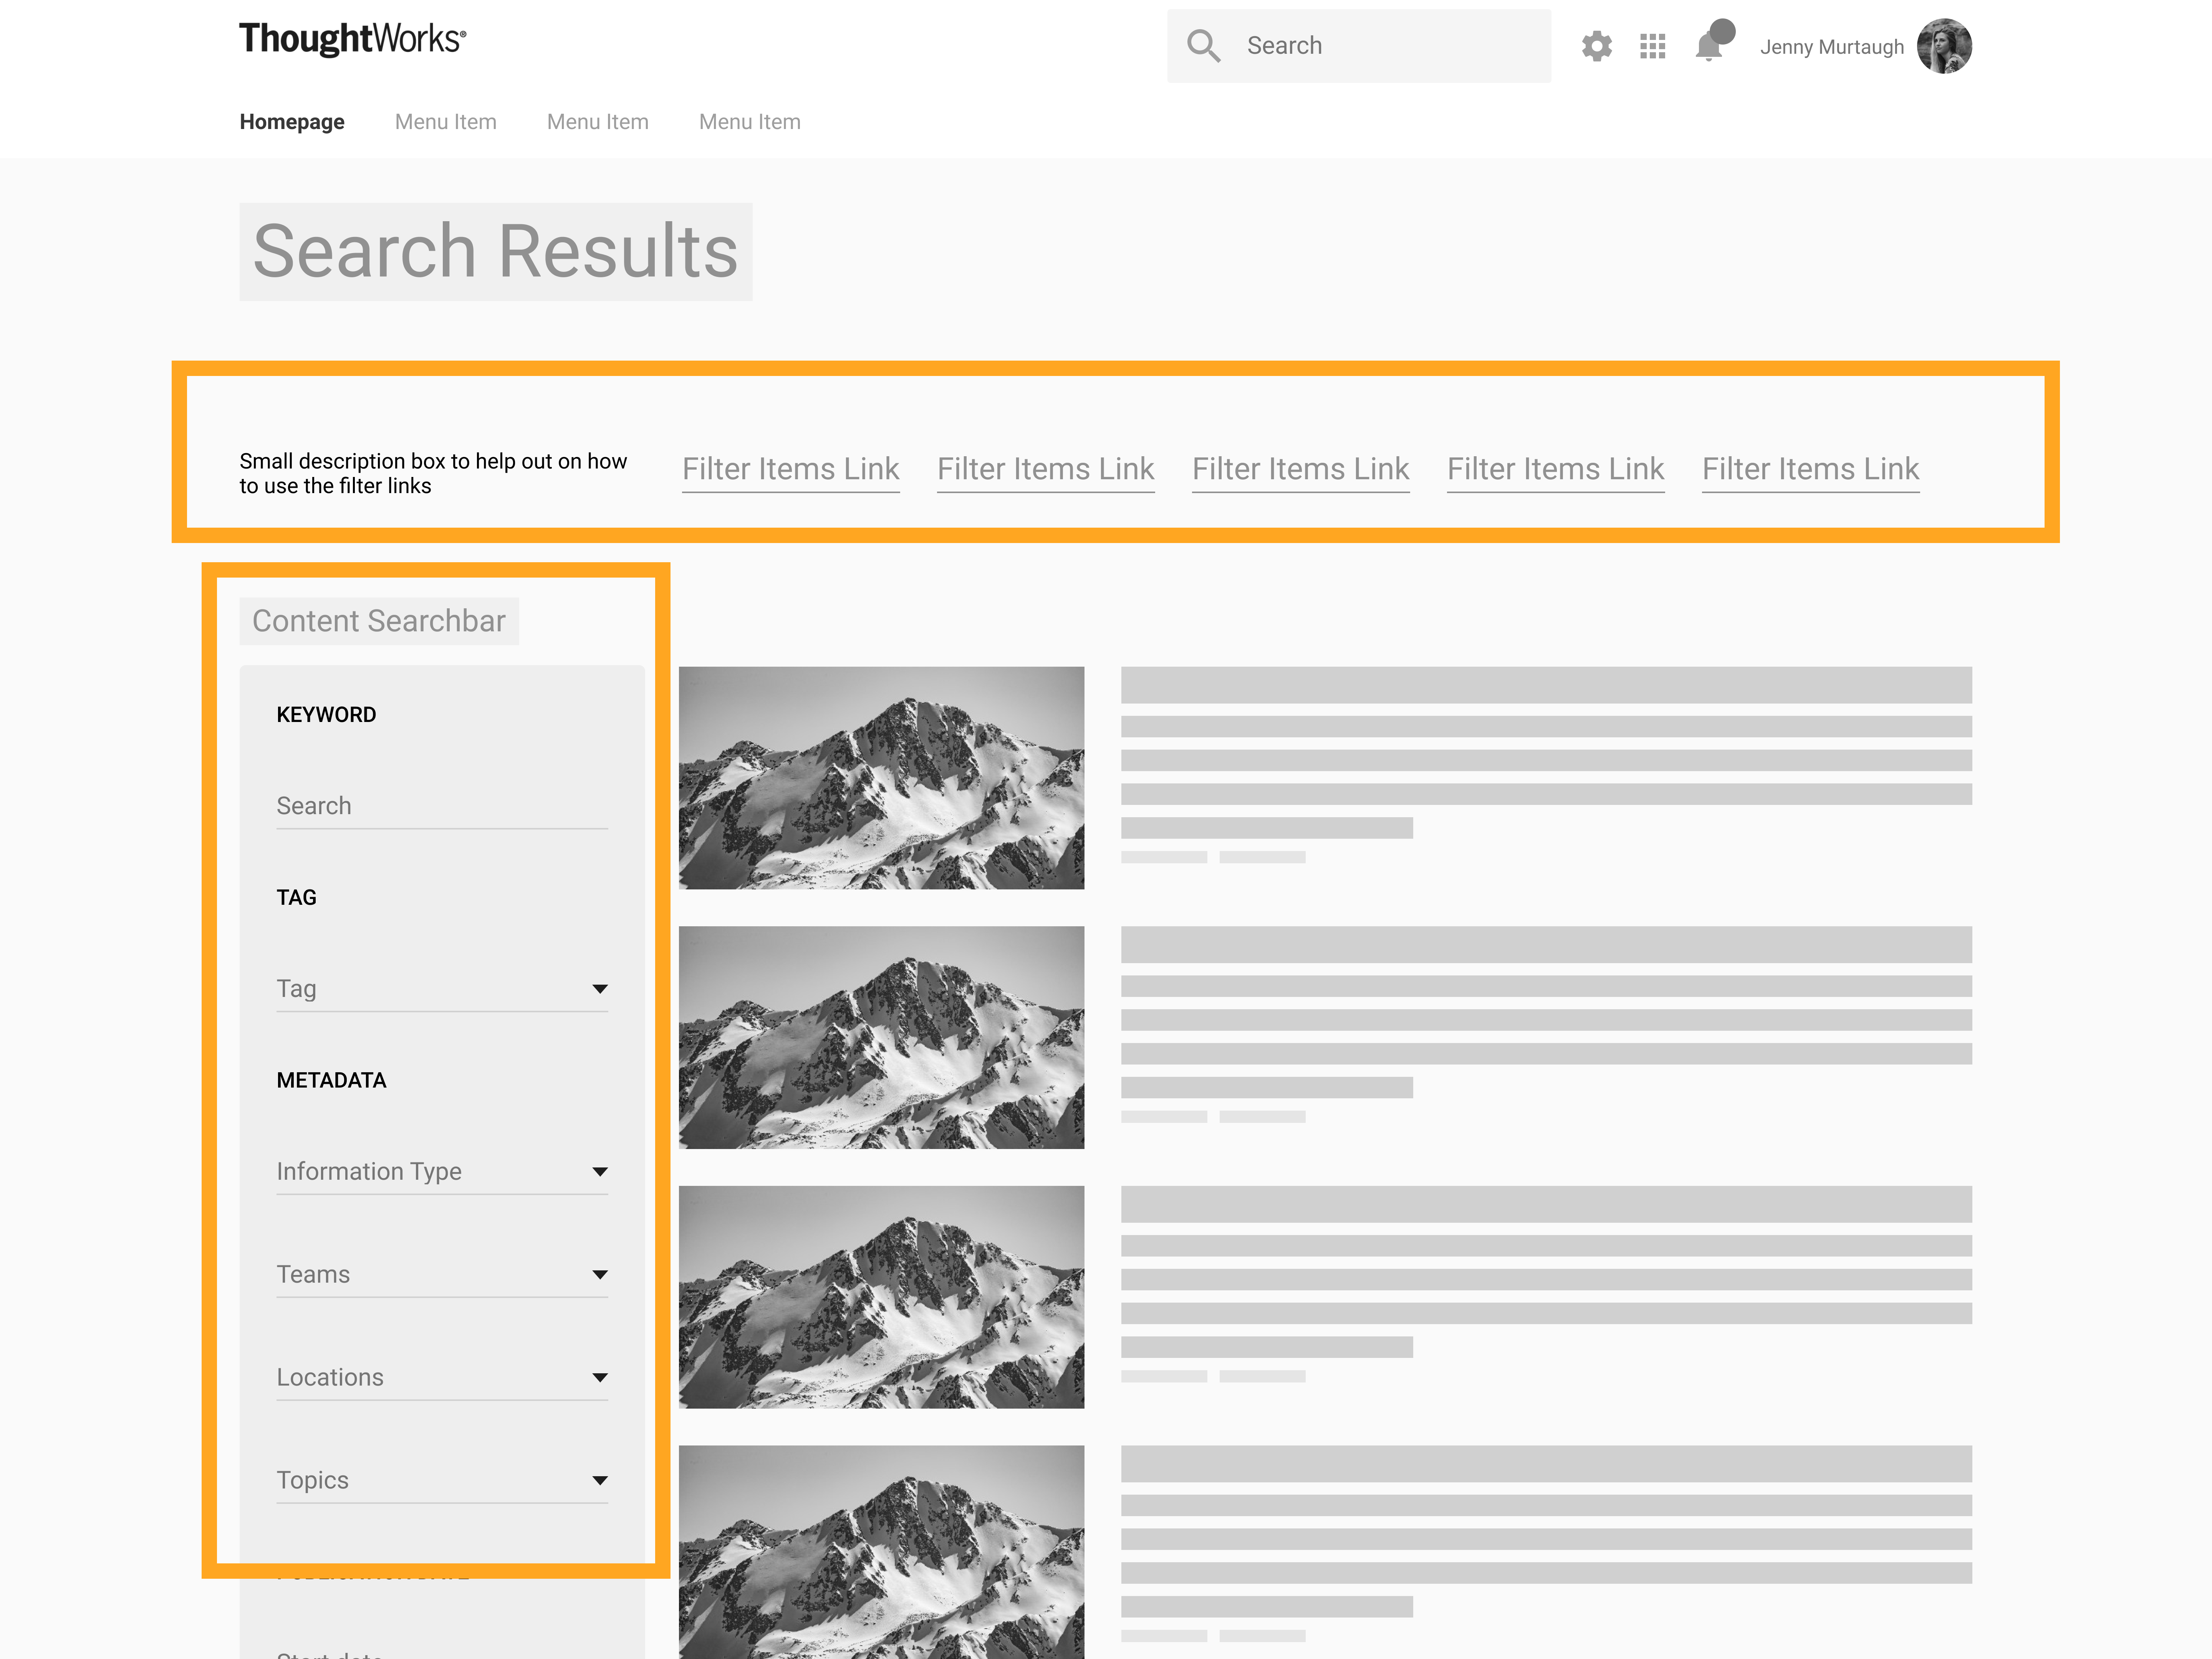Expand the Topics dropdown

click(x=599, y=1480)
